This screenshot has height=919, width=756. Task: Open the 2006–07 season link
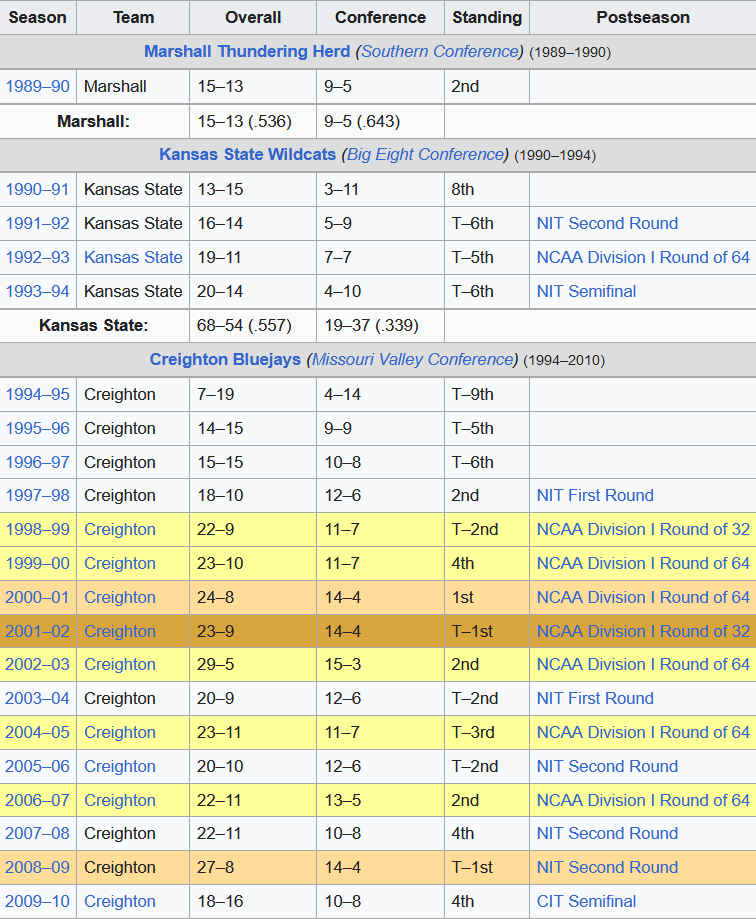pos(38,801)
